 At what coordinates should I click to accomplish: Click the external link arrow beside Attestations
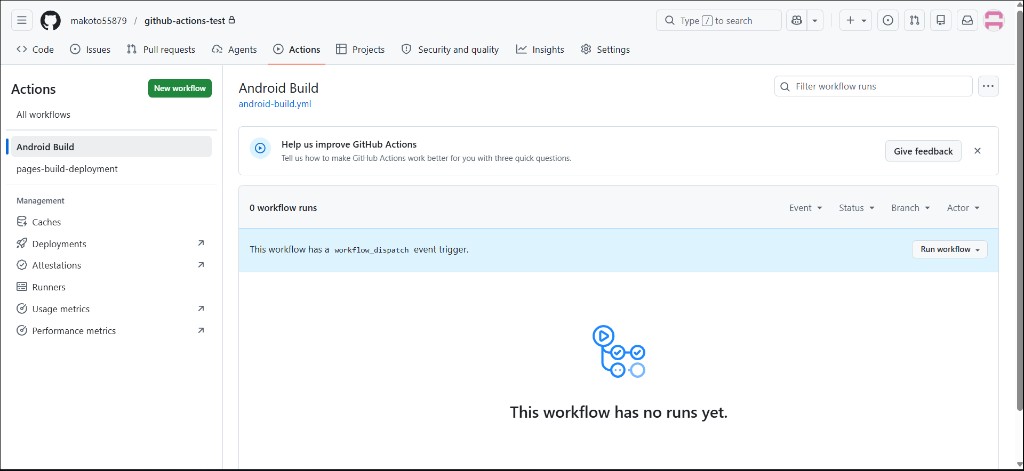(x=200, y=265)
